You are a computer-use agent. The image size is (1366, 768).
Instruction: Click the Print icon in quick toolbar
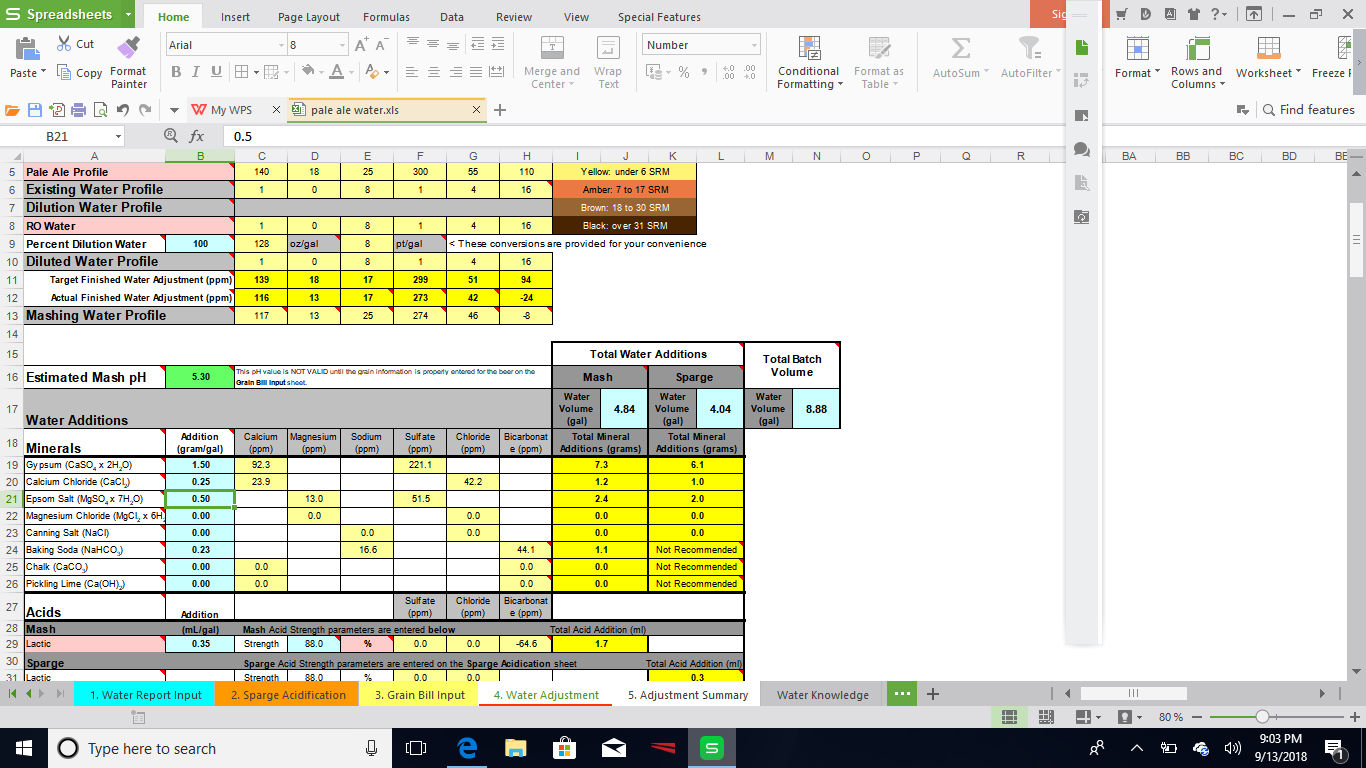click(78, 110)
